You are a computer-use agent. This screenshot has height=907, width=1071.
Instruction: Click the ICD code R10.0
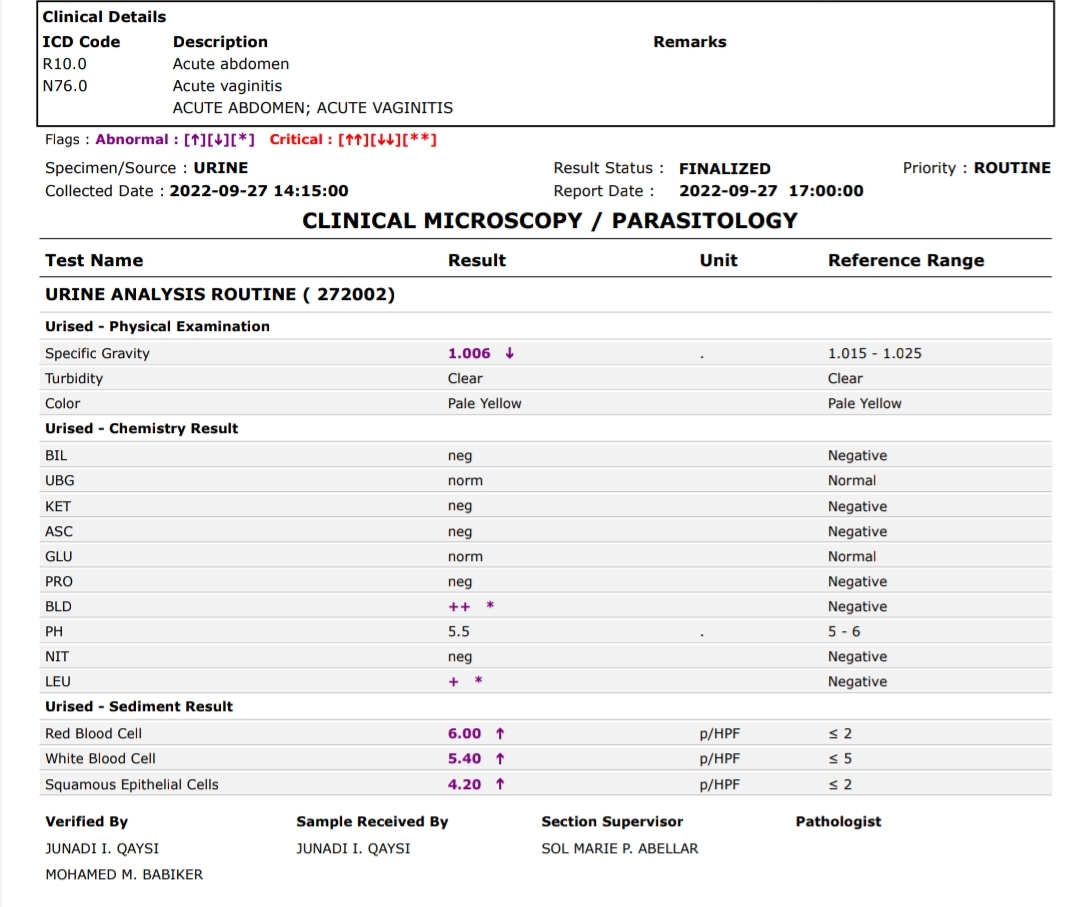coord(64,64)
